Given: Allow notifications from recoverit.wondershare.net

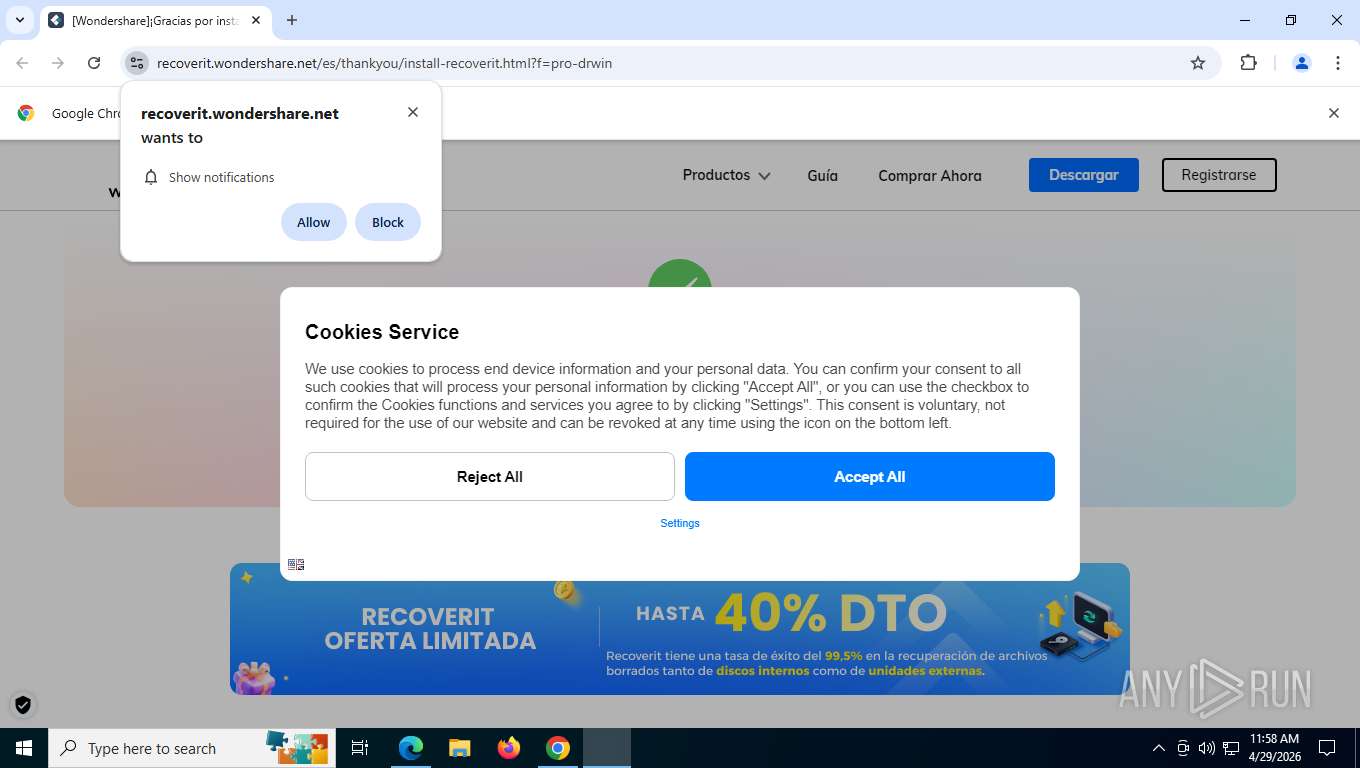Looking at the screenshot, I should coord(313,222).
